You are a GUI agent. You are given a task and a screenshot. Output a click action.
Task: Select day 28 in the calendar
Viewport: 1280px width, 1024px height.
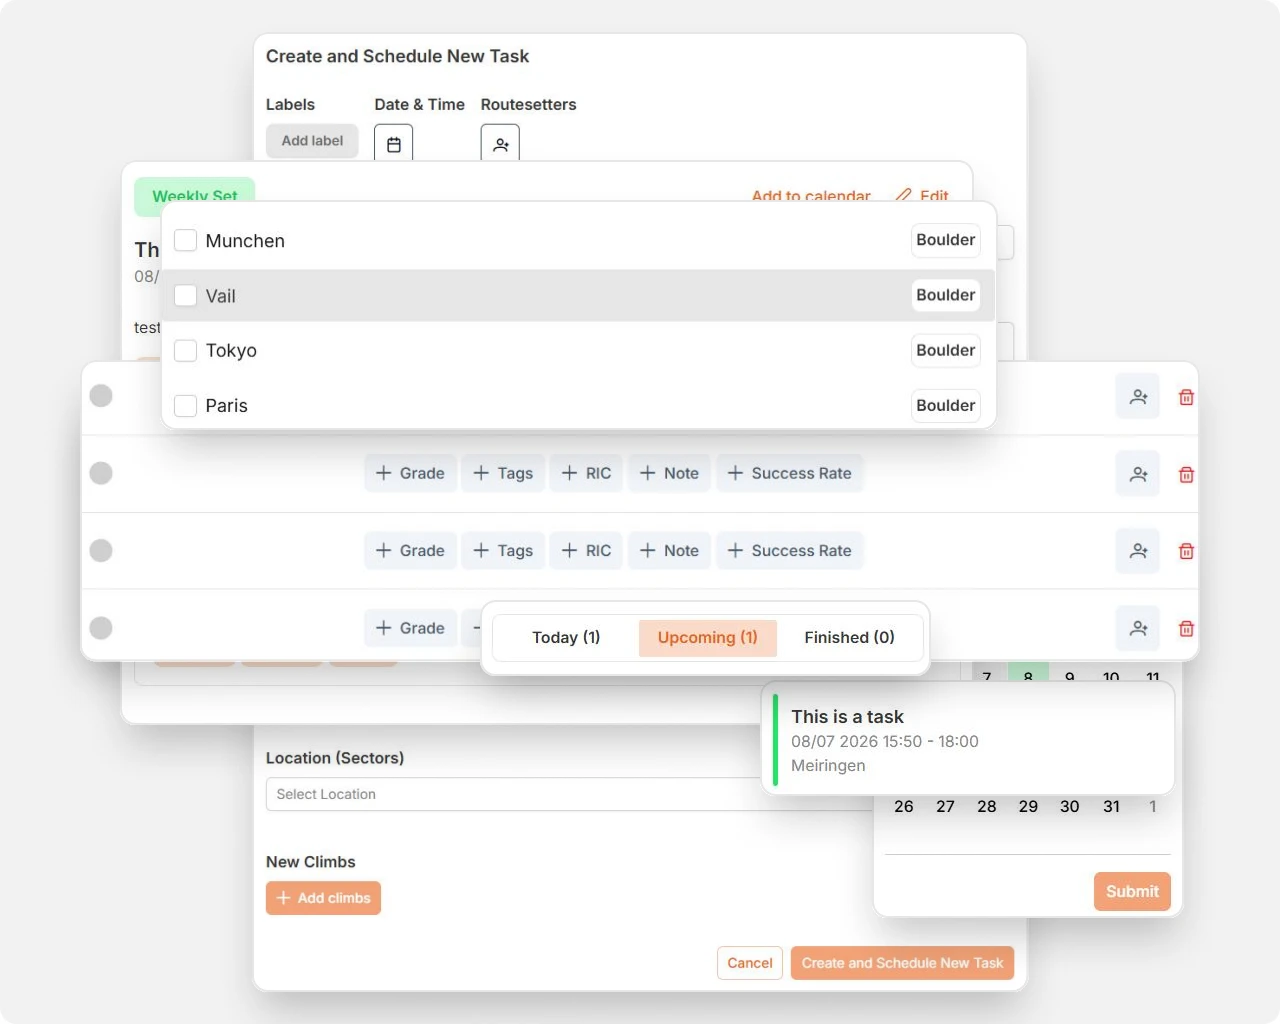point(987,806)
